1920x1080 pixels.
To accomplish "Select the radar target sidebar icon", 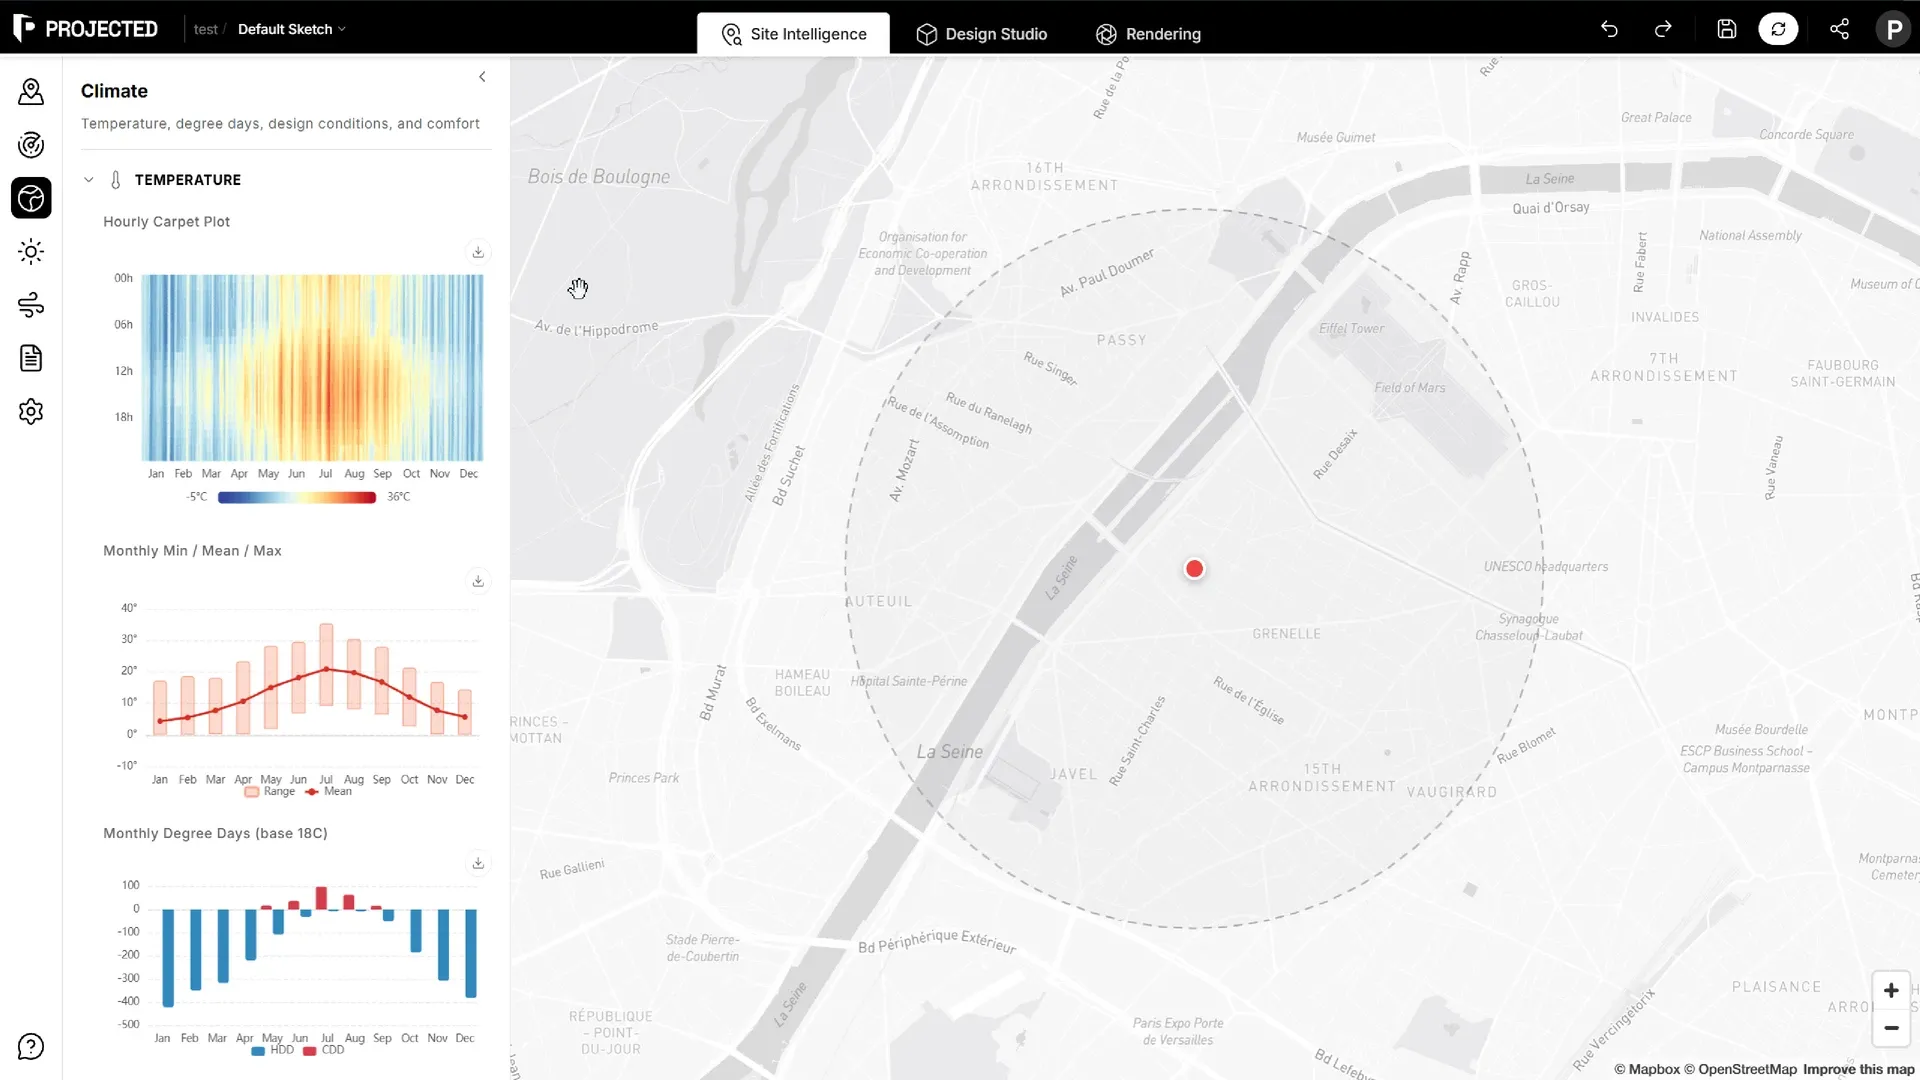I will tap(31, 145).
